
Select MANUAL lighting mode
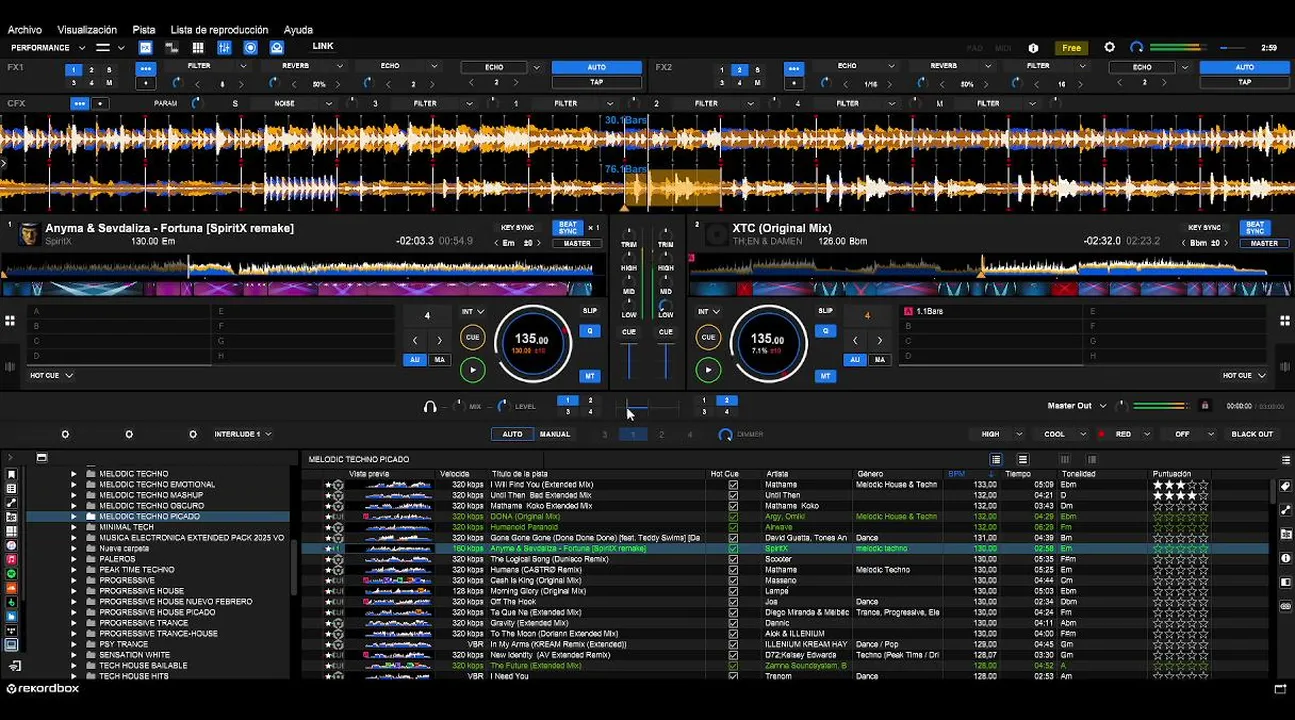[555, 434]
